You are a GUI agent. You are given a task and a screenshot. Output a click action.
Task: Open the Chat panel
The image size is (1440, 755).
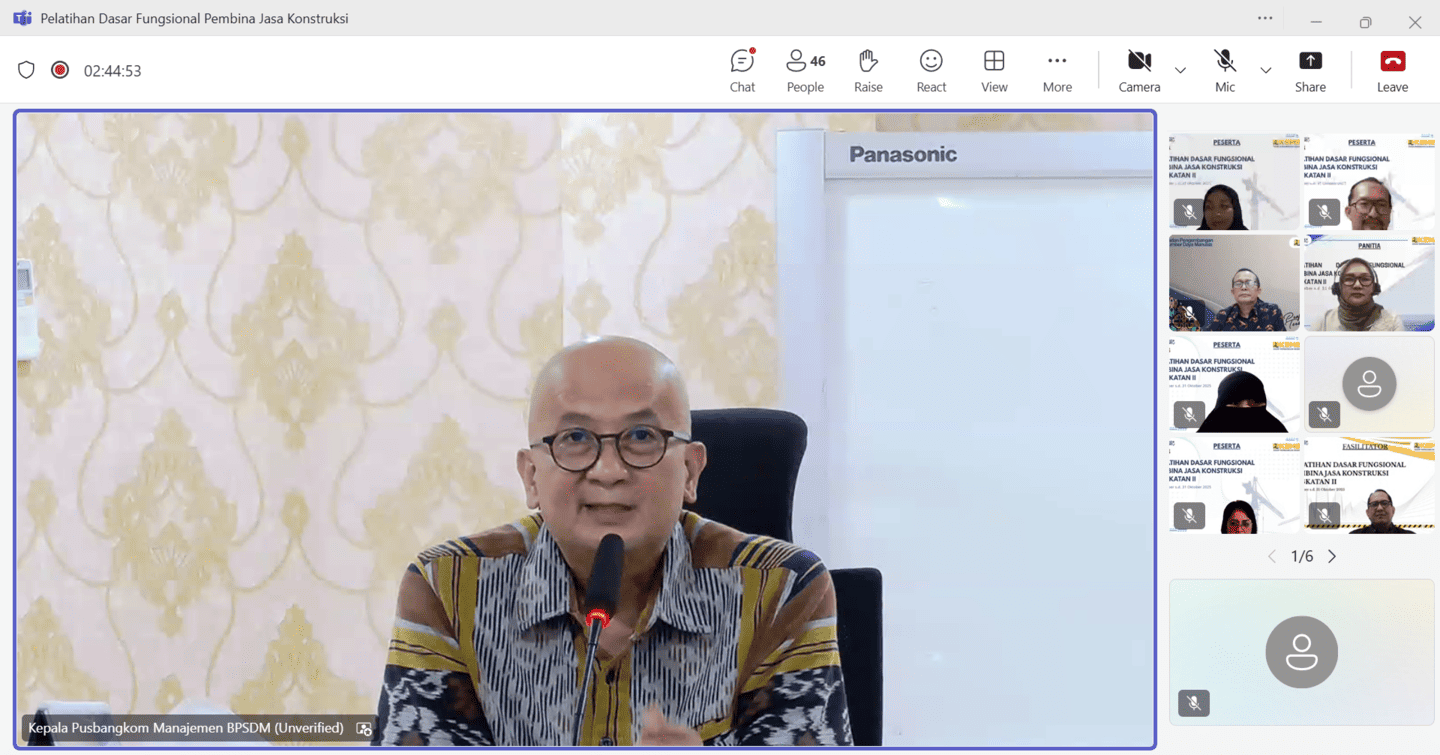[x=742, y=71]
